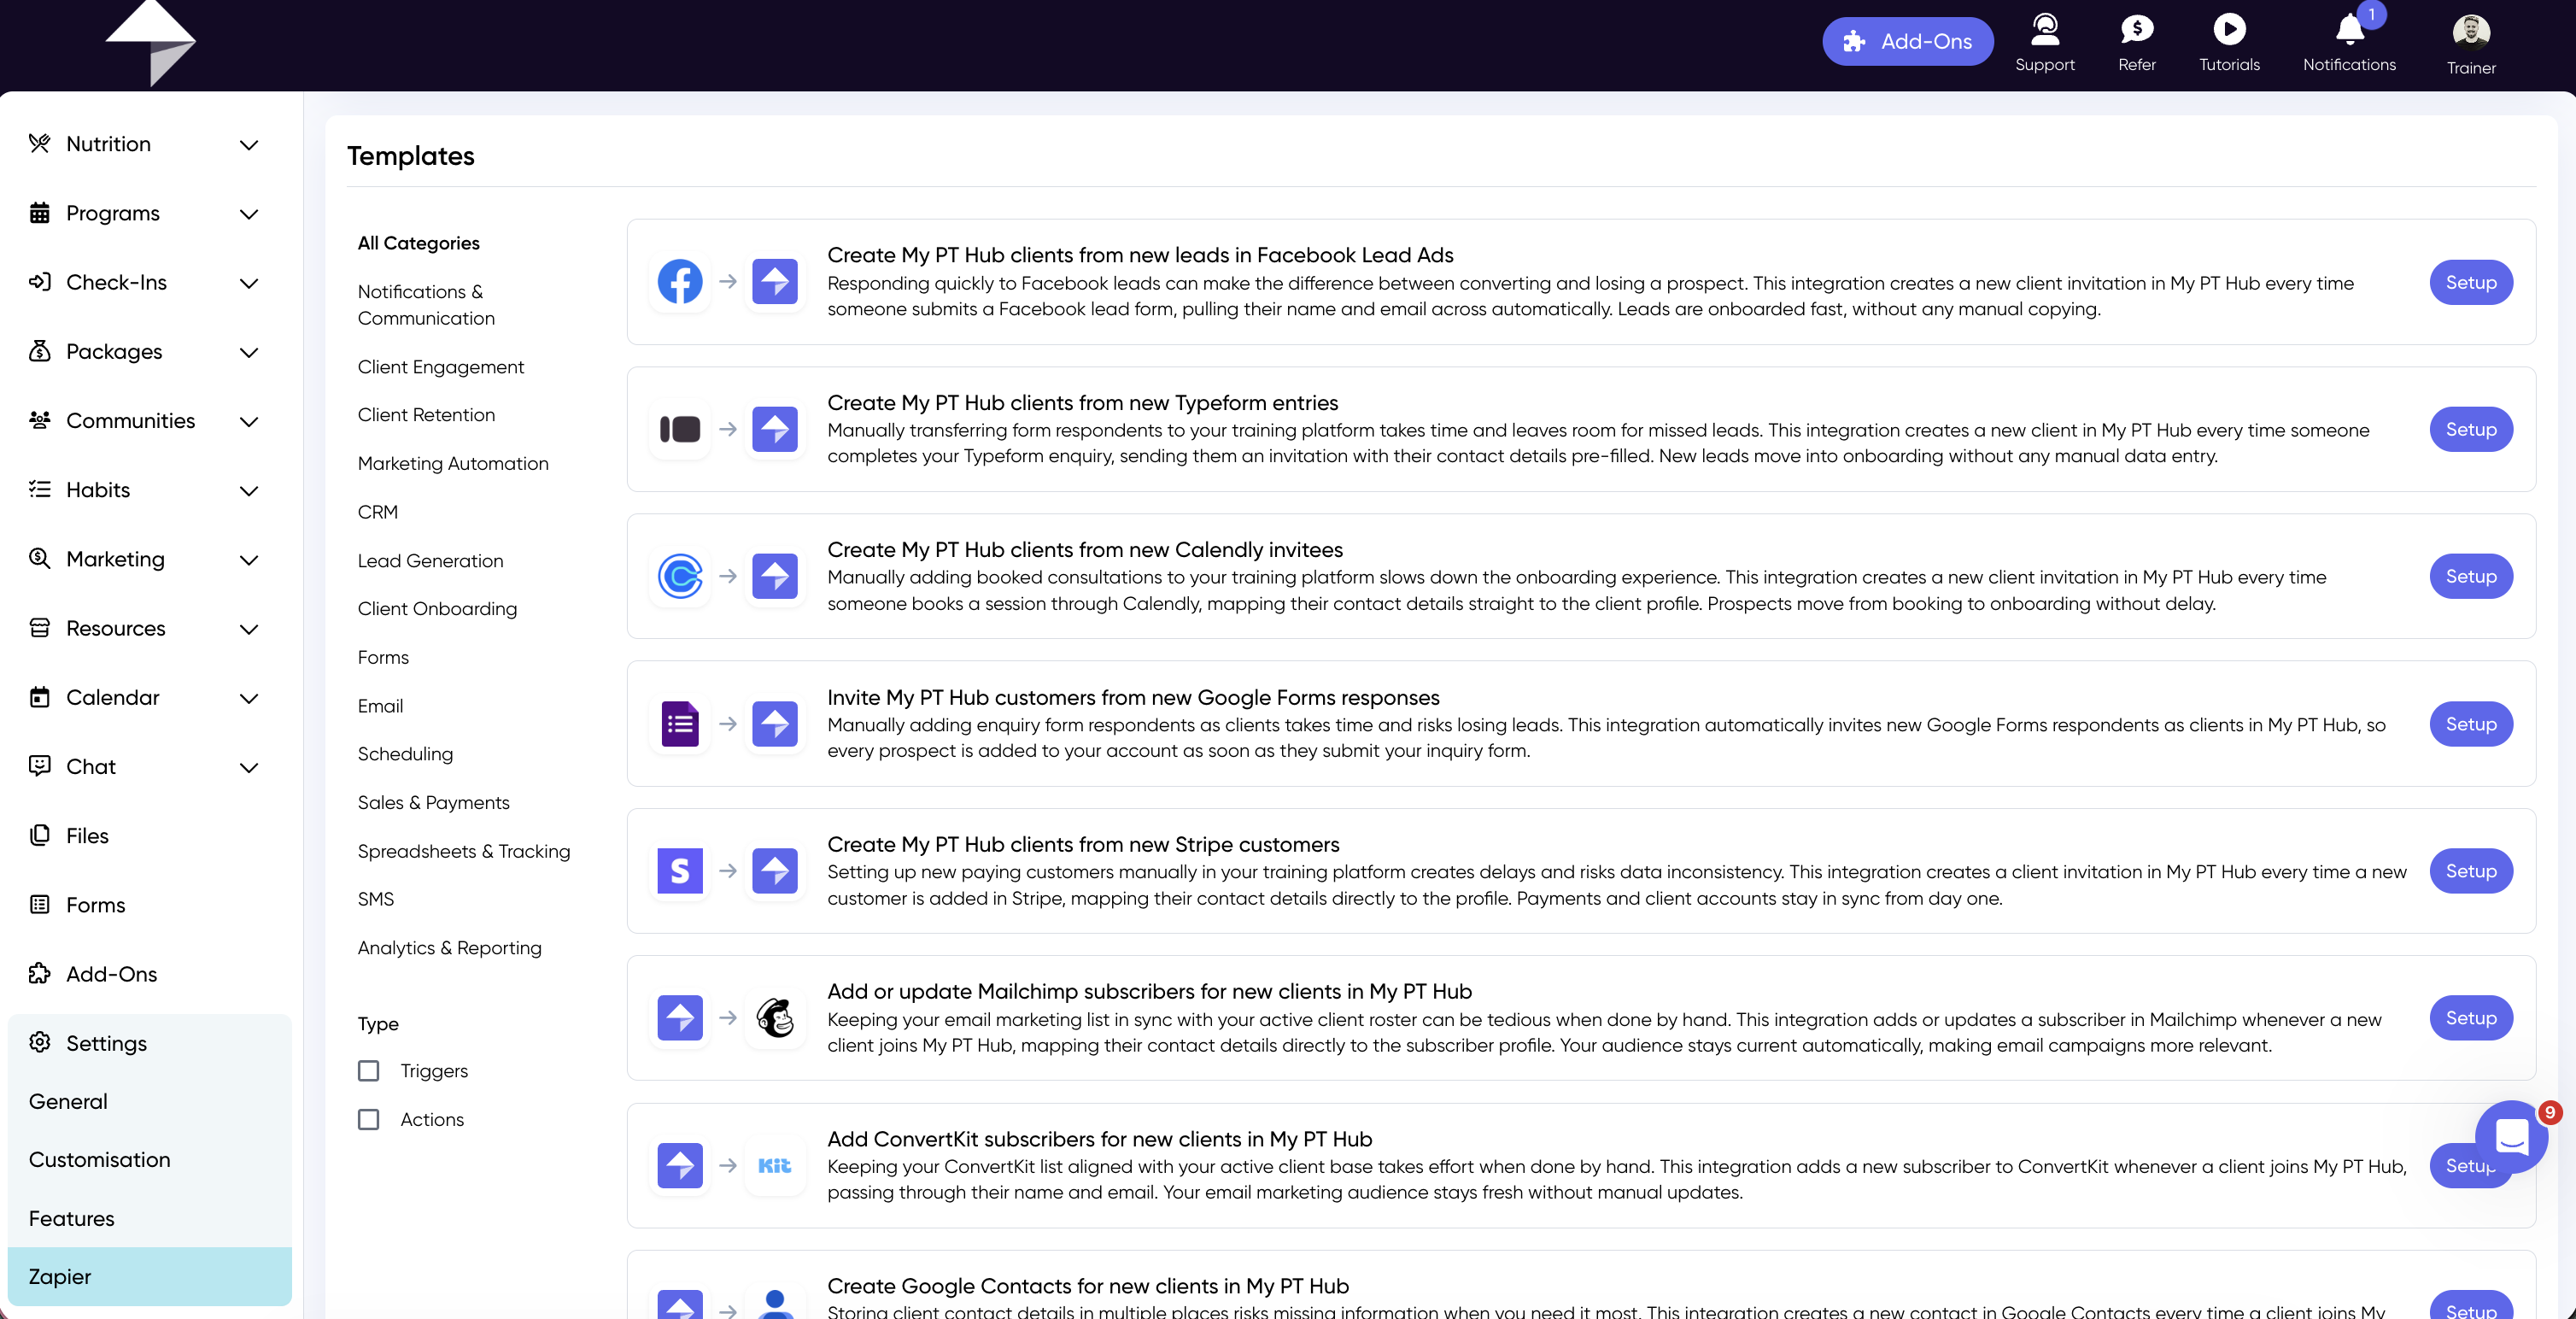Click the My PT Hub logo
Viewport: 2576px width, 1319px height.
[151, 43]
